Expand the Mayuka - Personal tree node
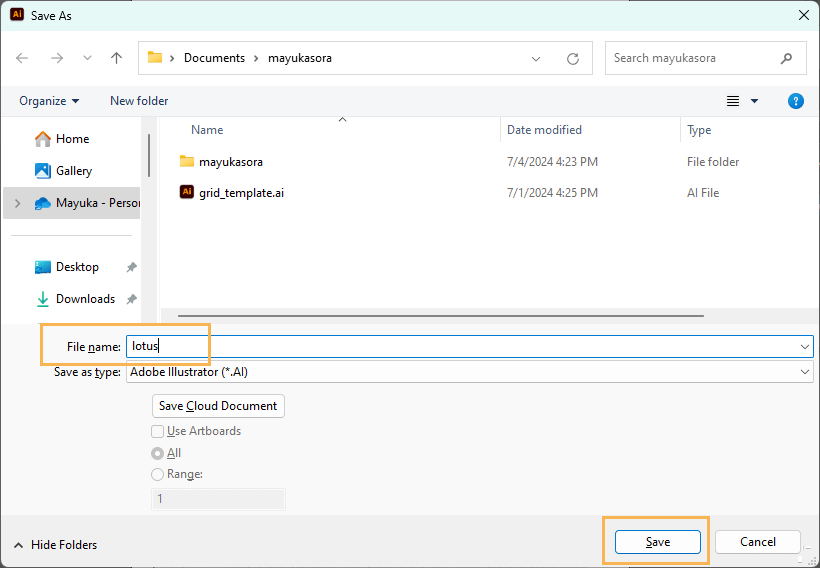This screenshot has height=568, width=820. point(17,203)
